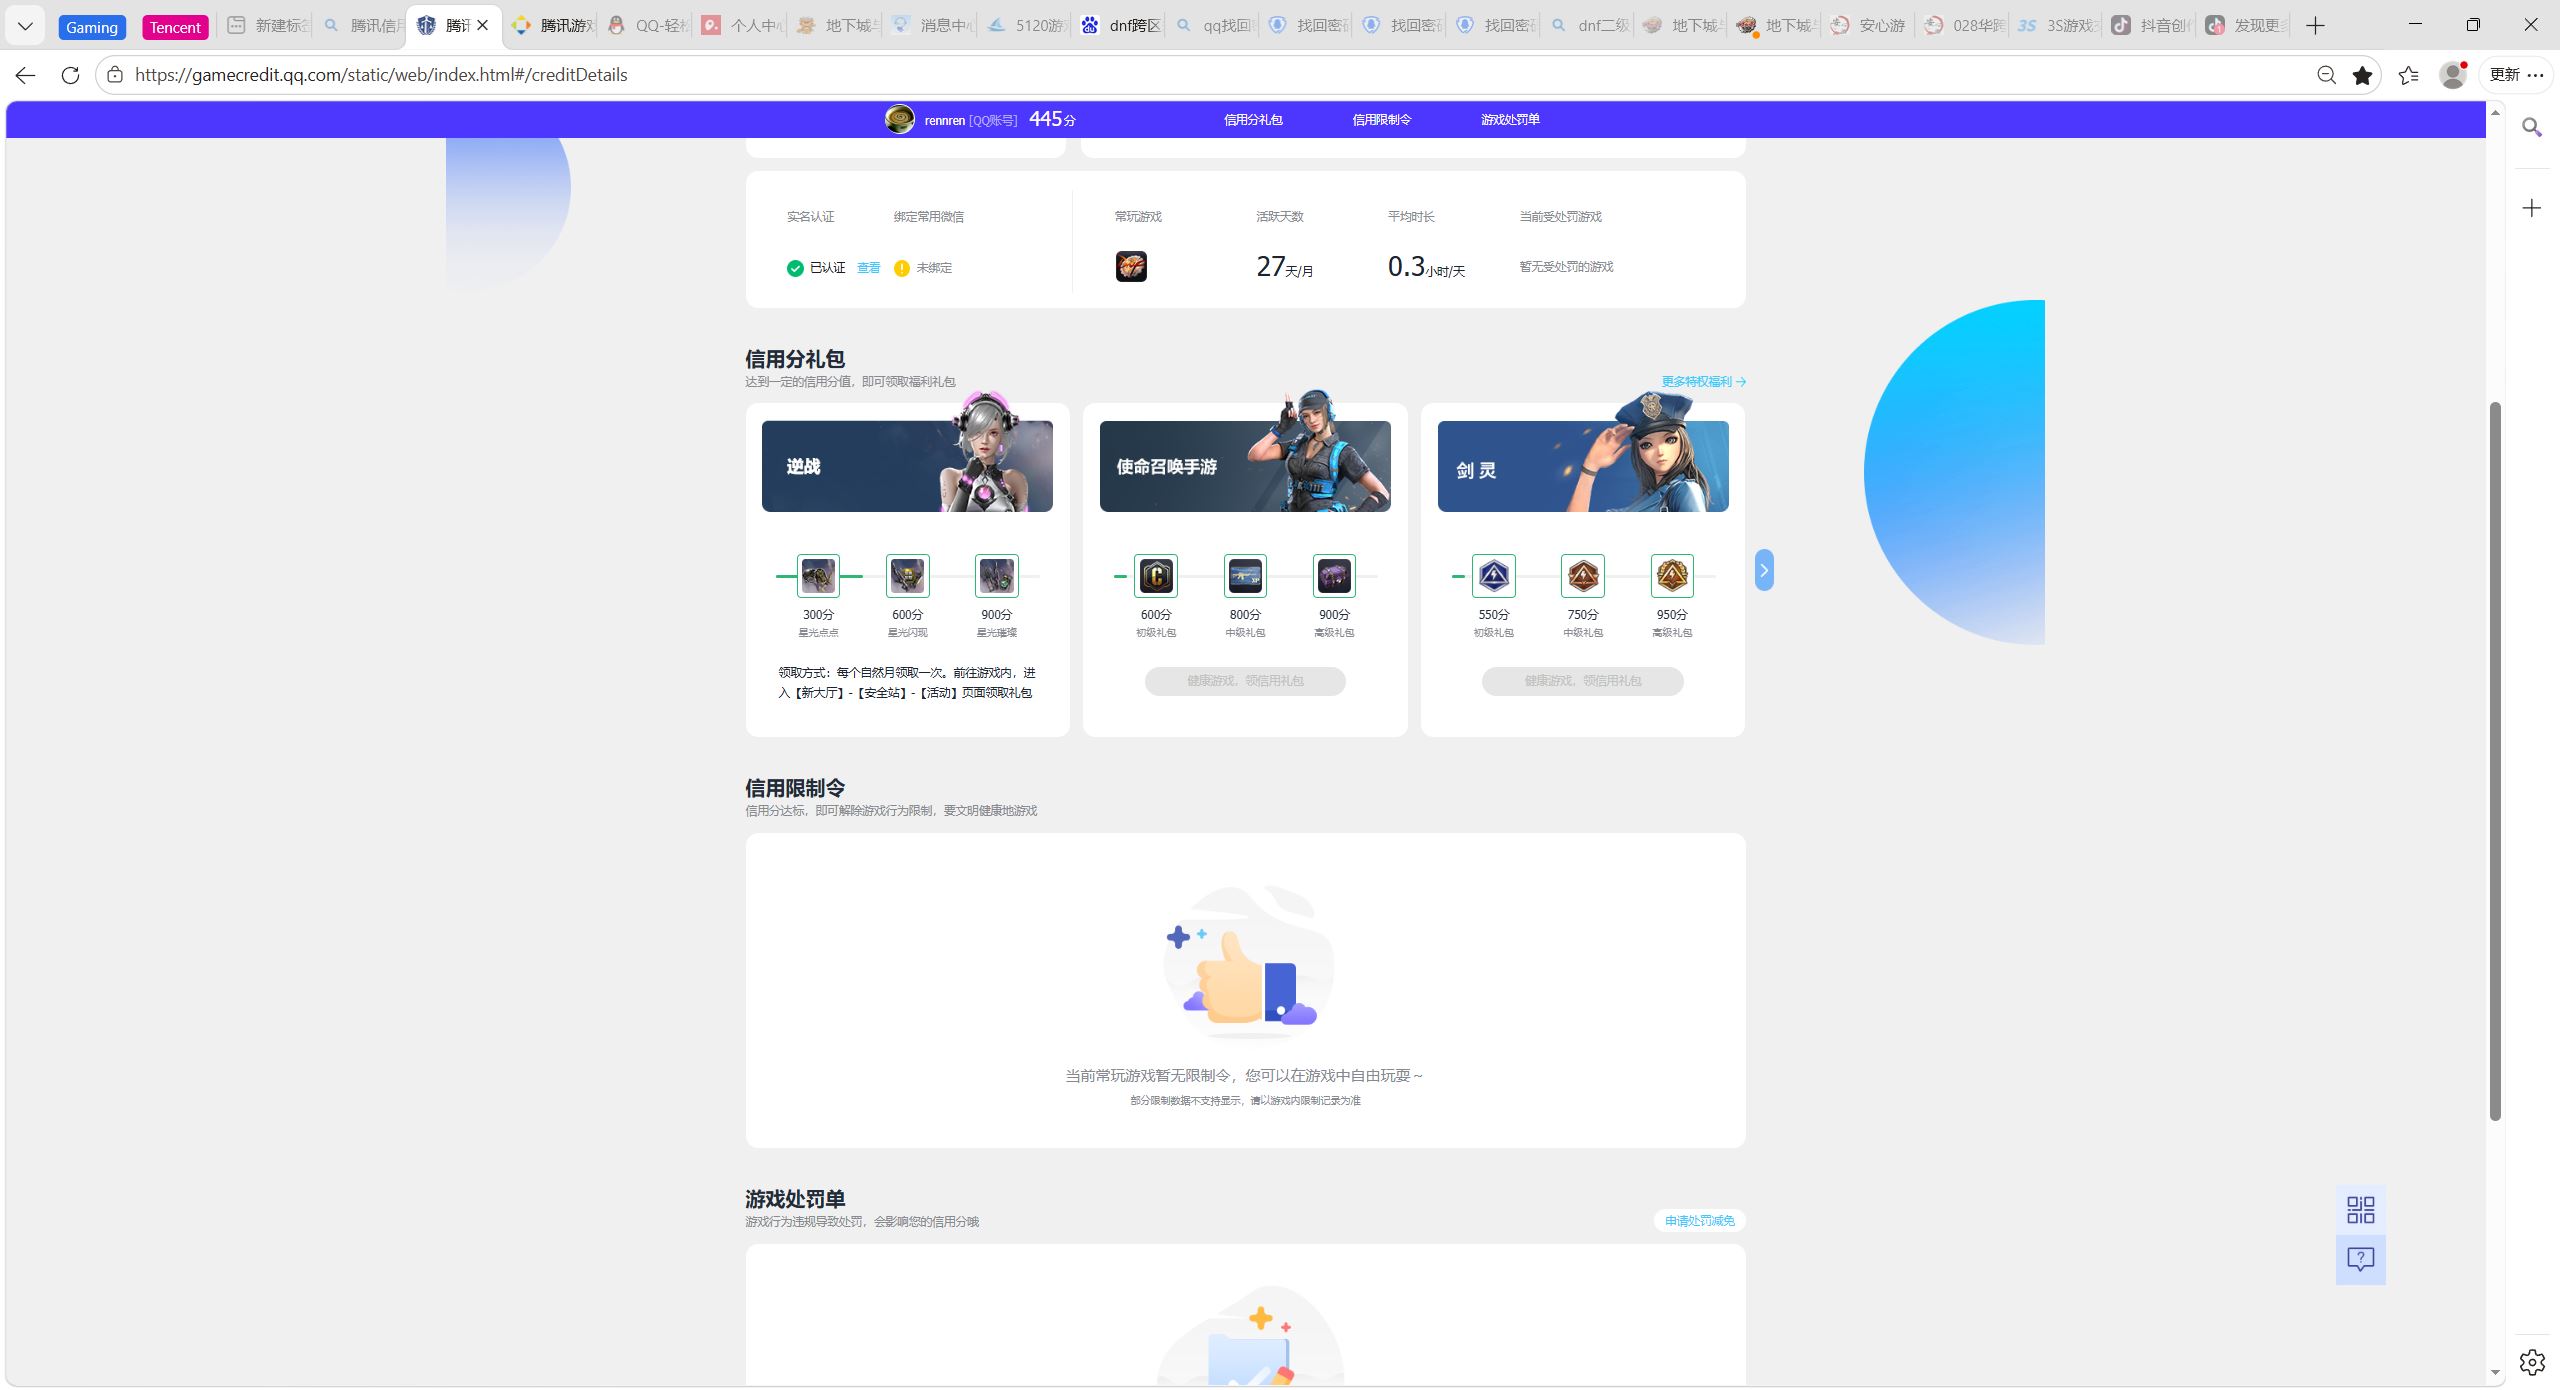The width and height of the screenshot is (2560, 1390).
Task: Open the help feedback floating icon
Action: (2360, 1259)
